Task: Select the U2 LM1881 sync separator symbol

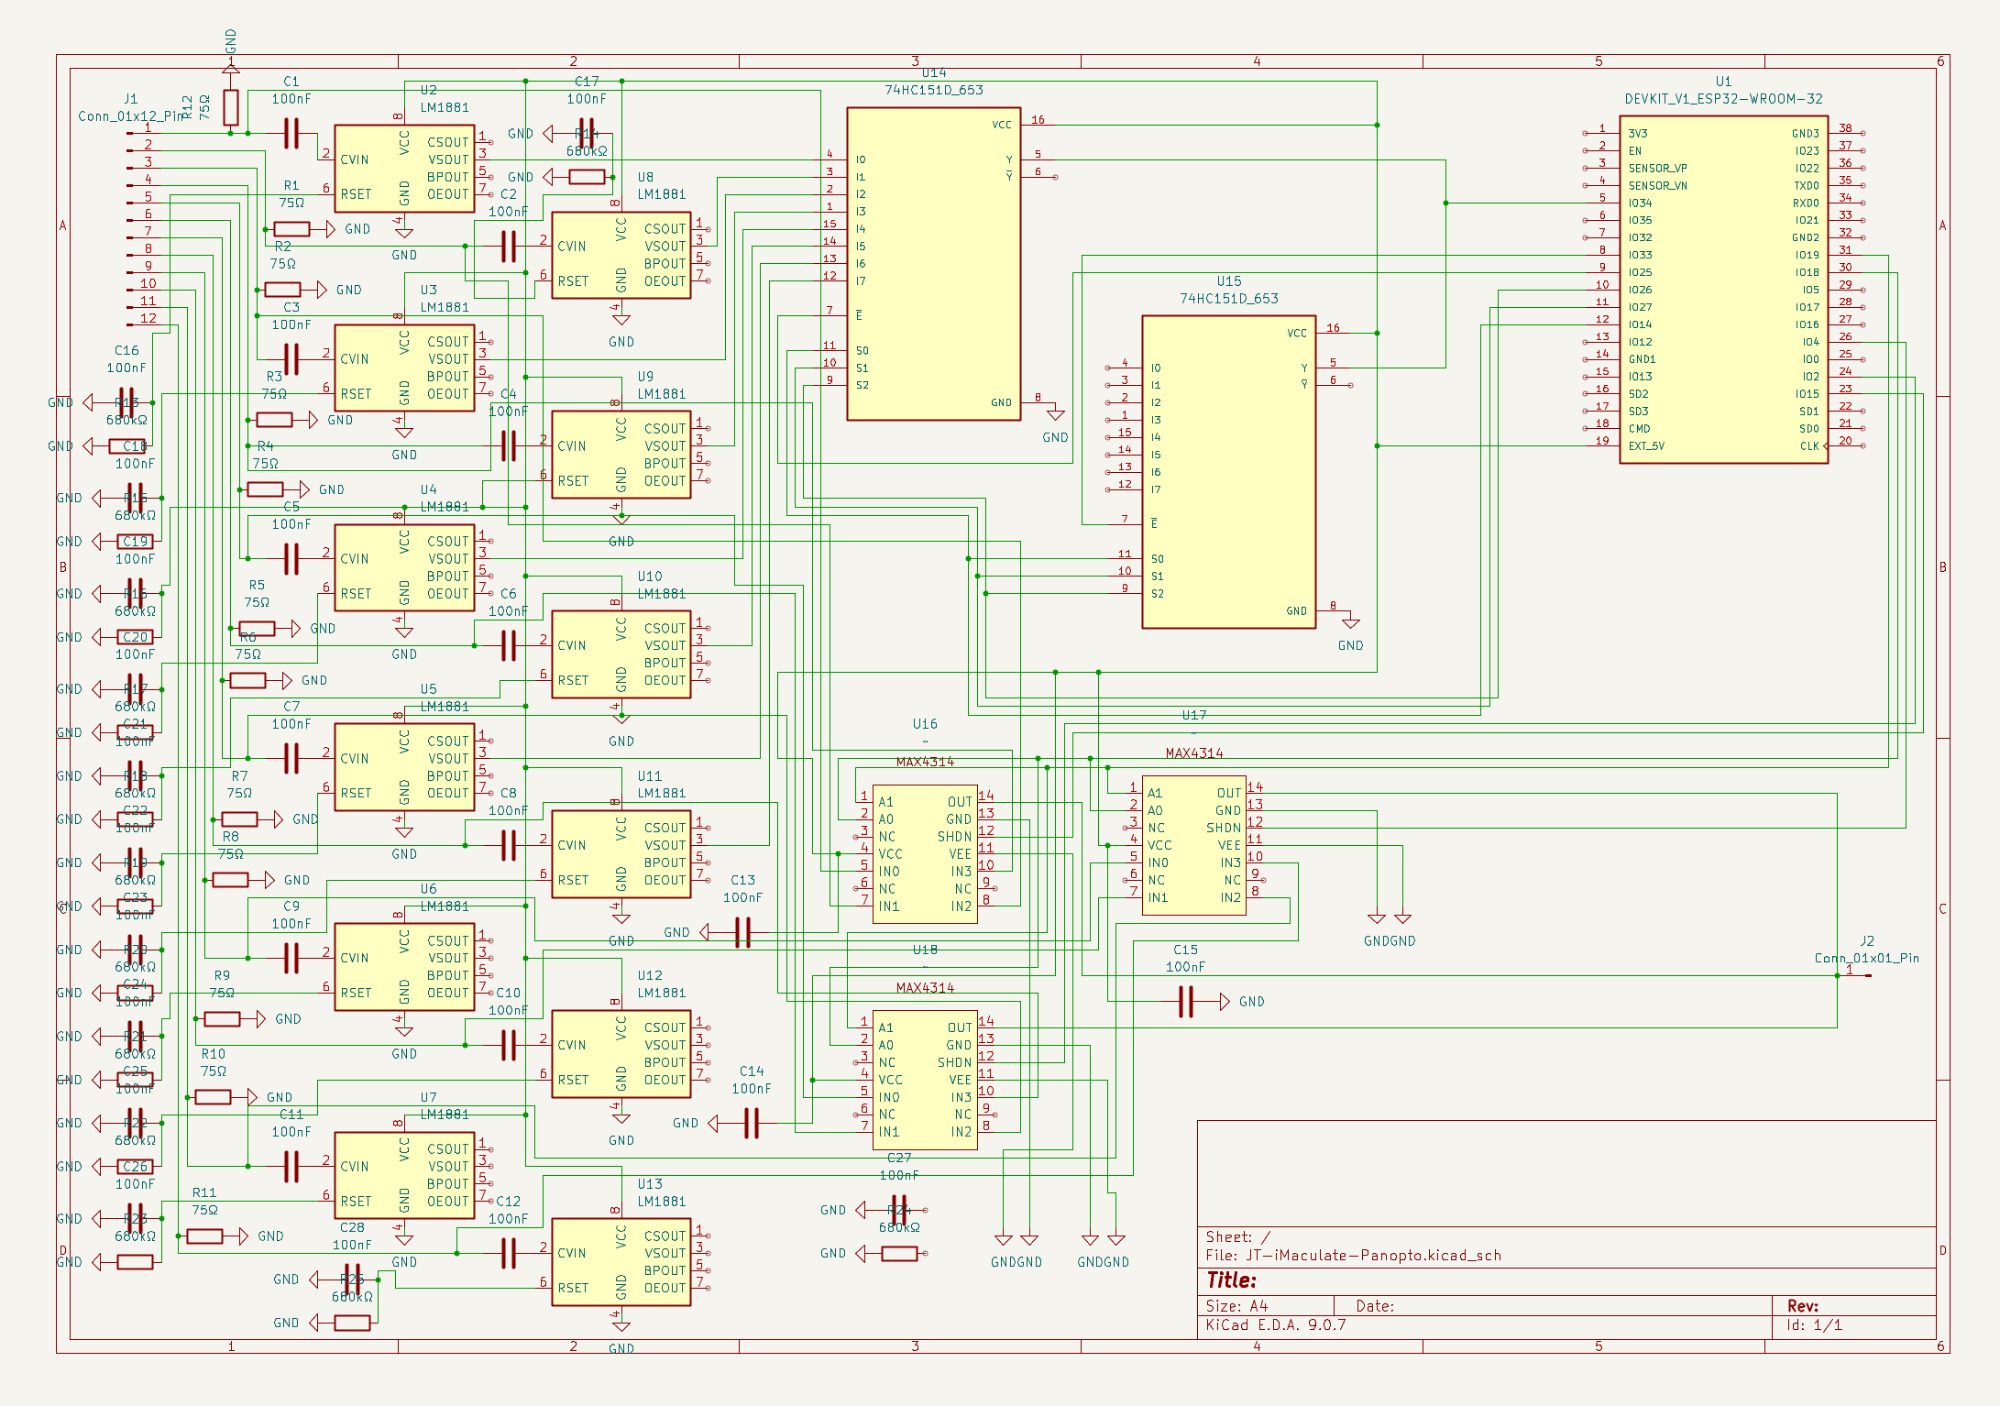Action: tap(404, 168)
